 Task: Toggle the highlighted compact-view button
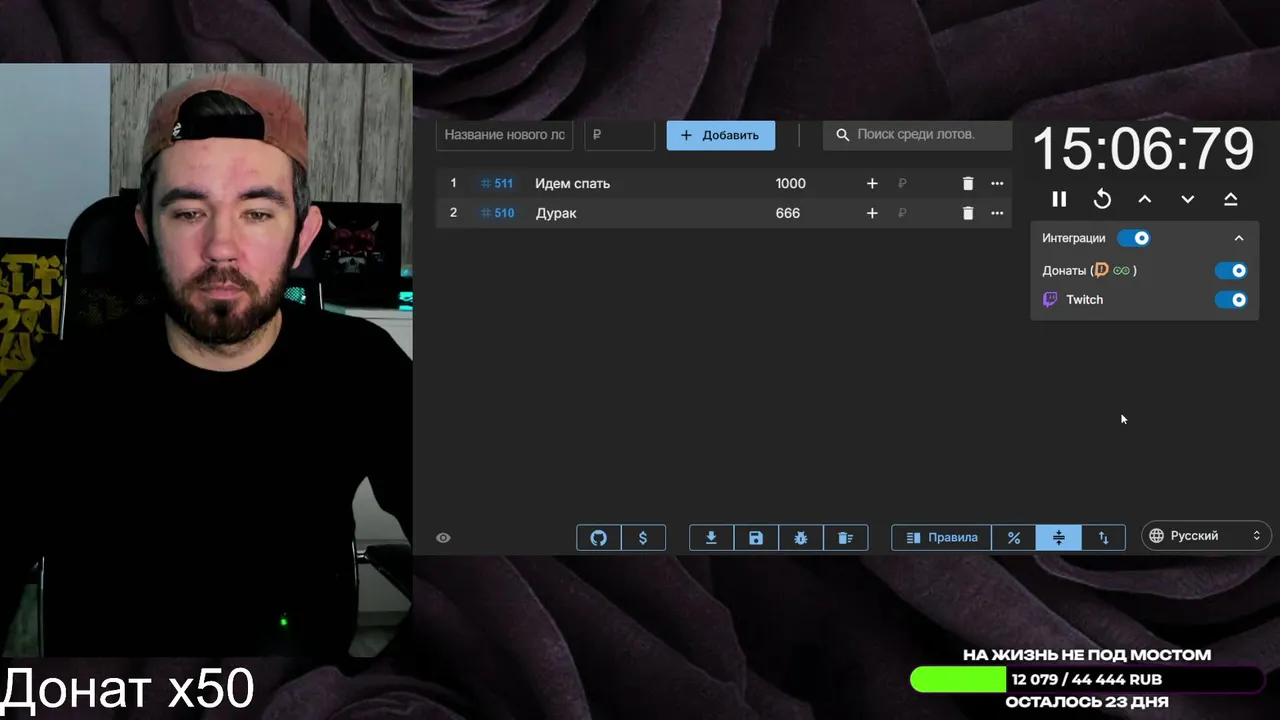(x=1059, y=538)
